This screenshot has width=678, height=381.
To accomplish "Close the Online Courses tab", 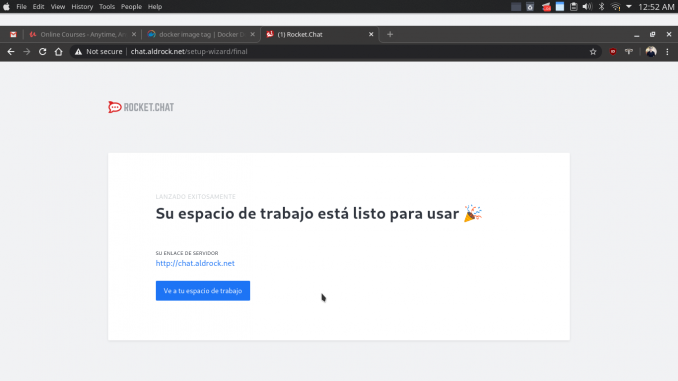I will [x=134, y=35].
